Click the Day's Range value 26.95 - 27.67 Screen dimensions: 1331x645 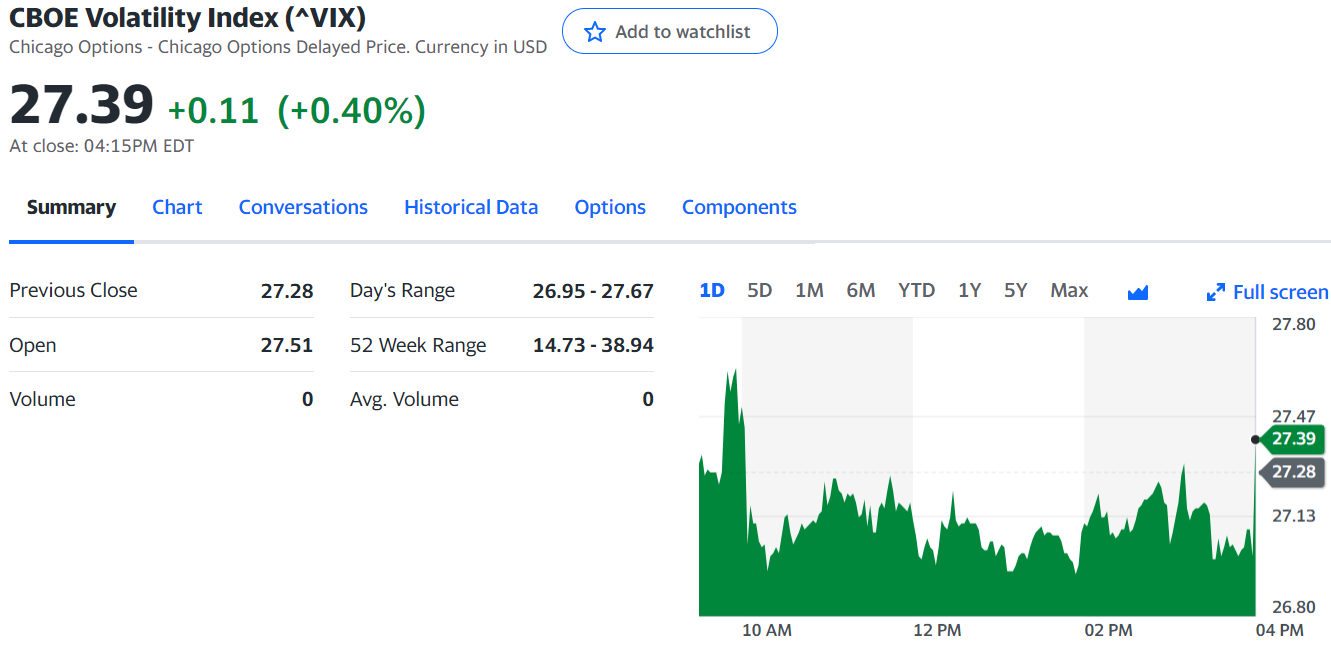[x=593, y=291]
